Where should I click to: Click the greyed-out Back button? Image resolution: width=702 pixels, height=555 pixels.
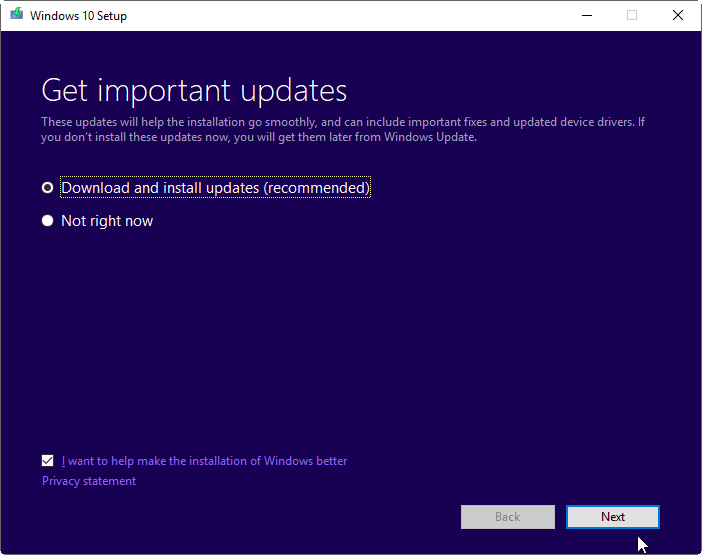pos(508,517)
